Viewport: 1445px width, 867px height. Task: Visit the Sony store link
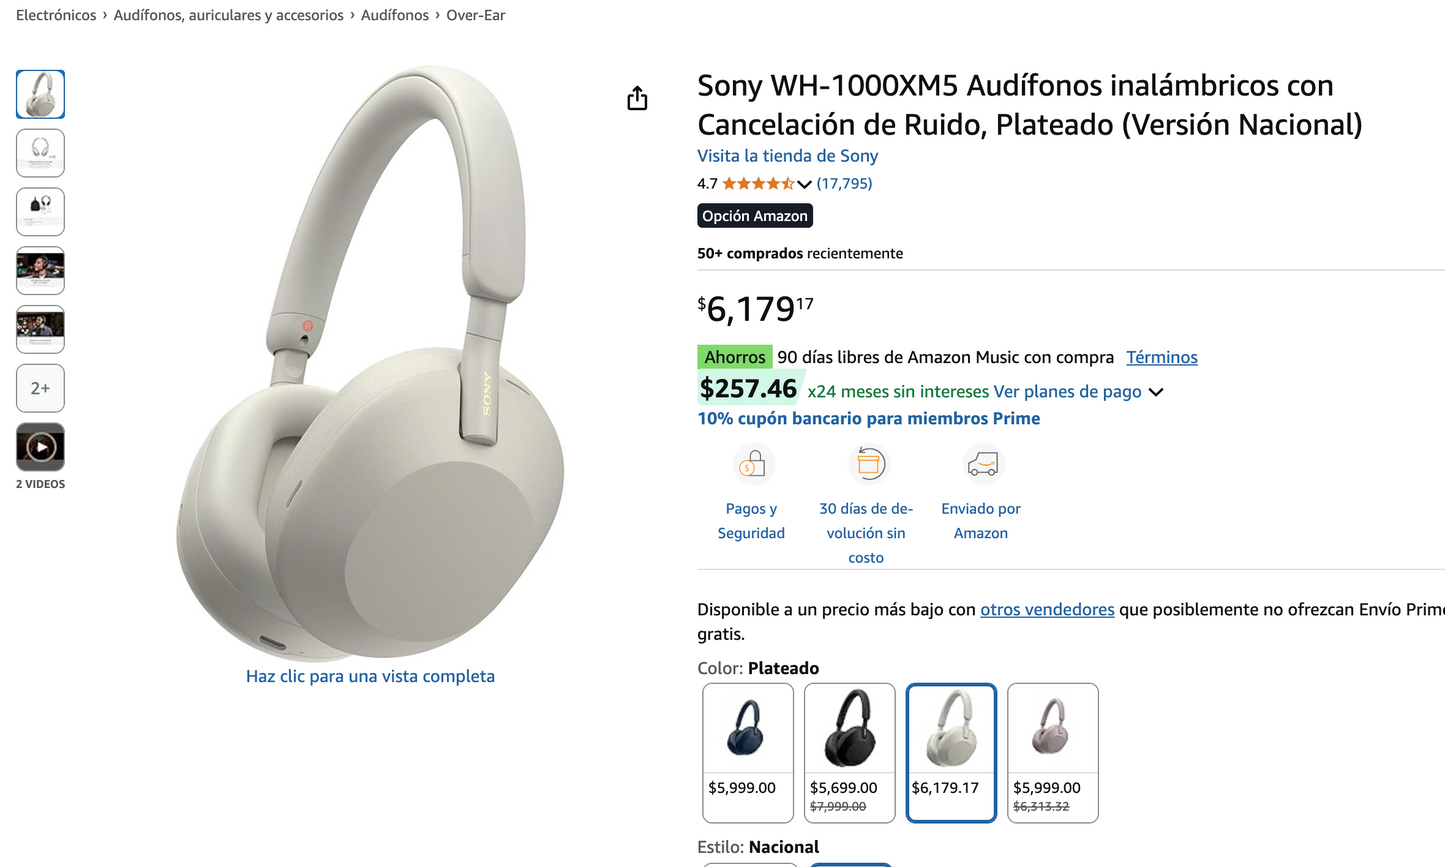(787, 156)
